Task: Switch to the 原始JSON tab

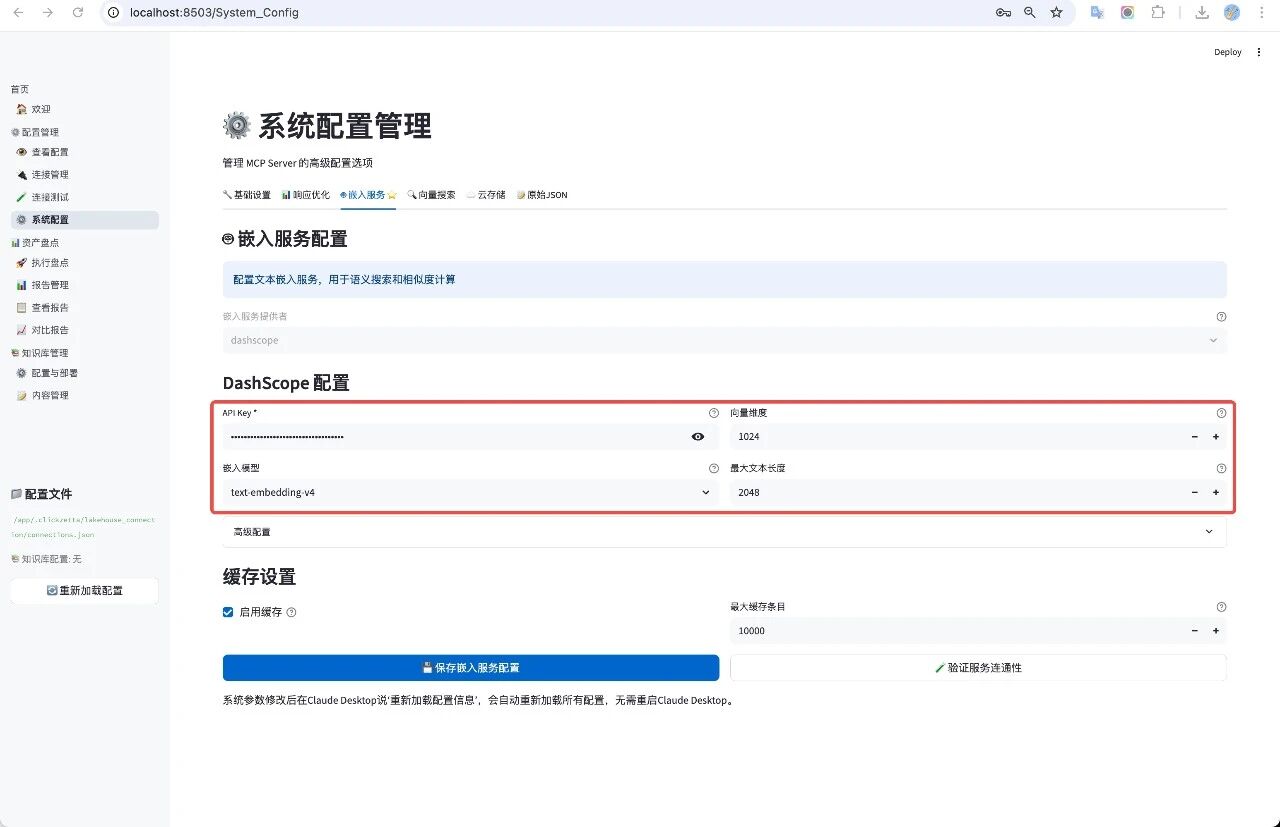Action: [x=542, y=195]
